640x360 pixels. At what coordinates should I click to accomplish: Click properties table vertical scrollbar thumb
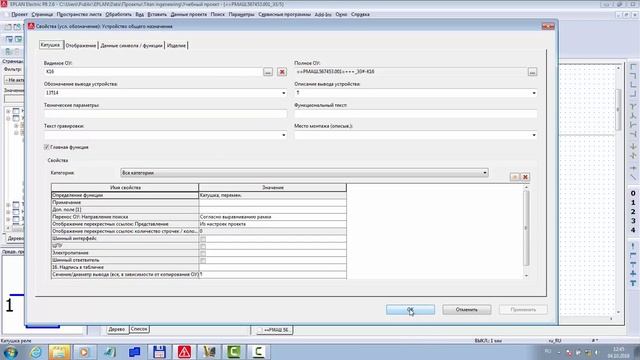click(526, 228)
